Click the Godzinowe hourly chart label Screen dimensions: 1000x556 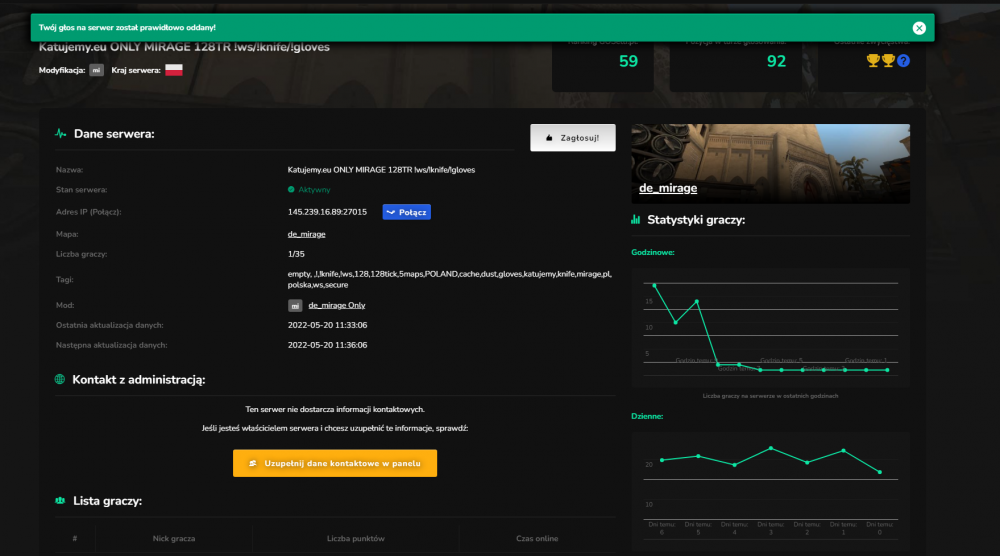pyautogui.click(x=652, y=252)
